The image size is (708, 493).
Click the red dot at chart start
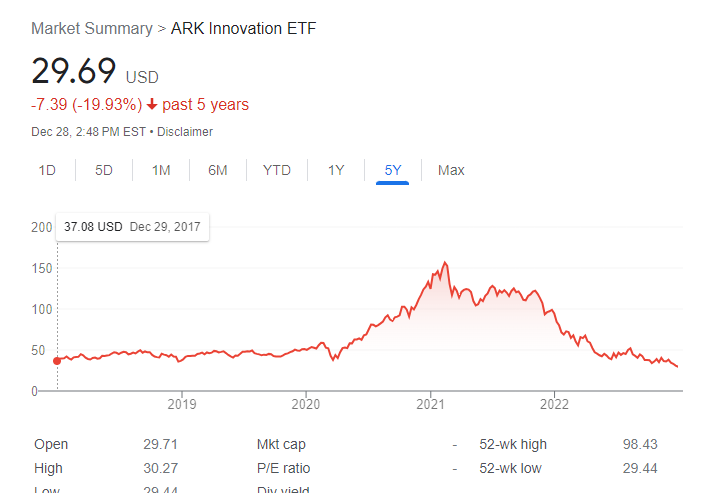click(57, 361)
